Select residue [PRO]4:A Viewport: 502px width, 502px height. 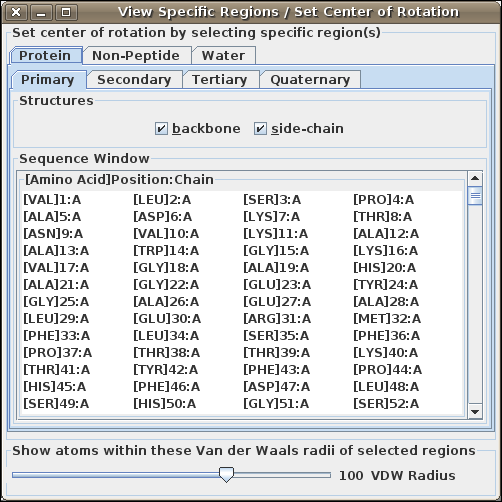pyautogui.click(x=384, y=200)
